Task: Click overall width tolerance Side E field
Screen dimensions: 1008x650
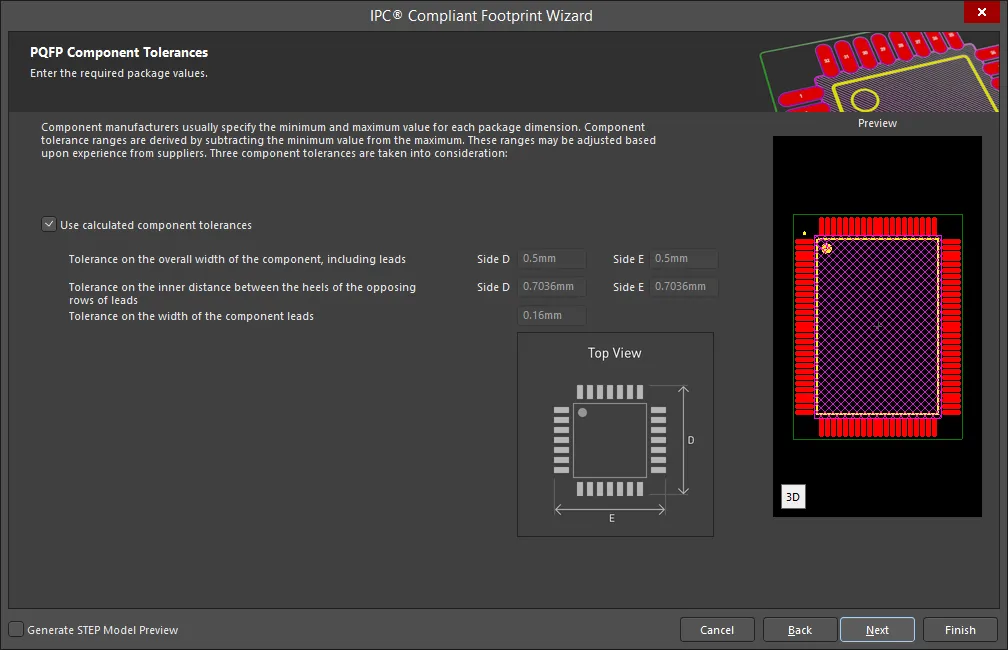Action: pyautogui.click(x=684, y=258)
